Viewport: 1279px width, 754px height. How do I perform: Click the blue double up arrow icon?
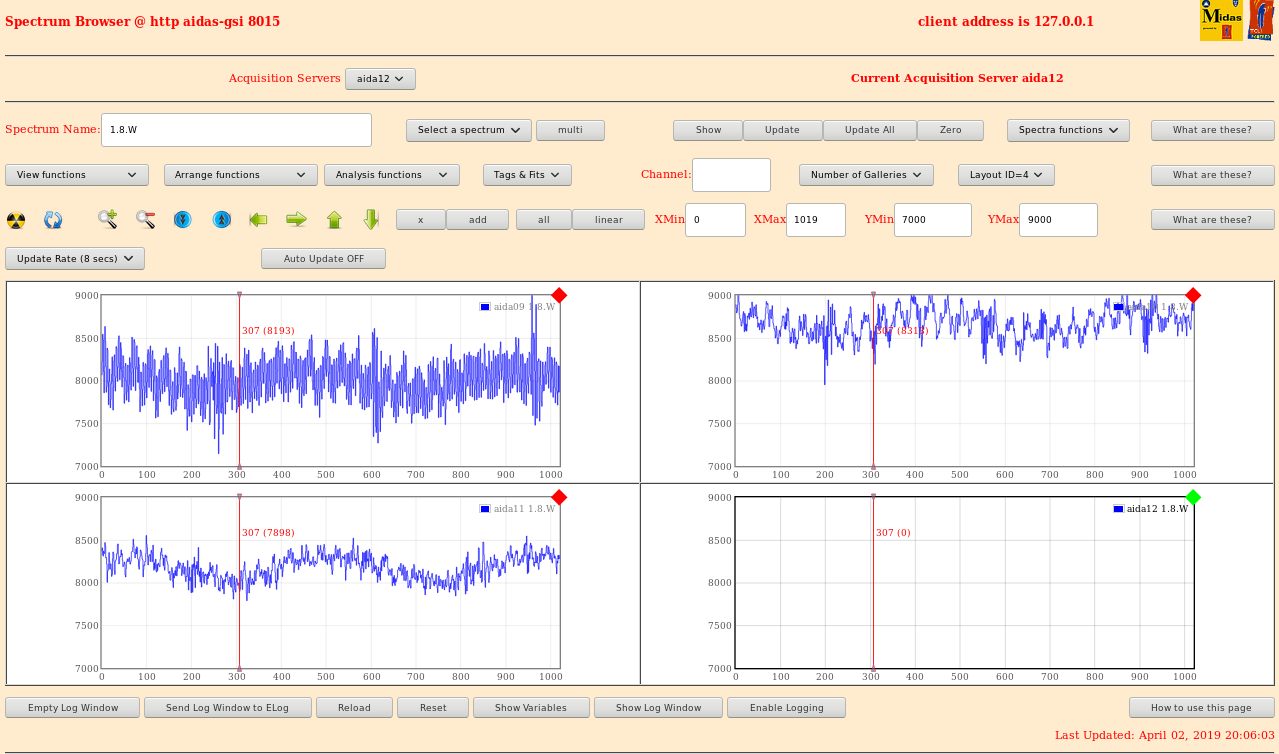pyautogui.click(x=222, y=219)
